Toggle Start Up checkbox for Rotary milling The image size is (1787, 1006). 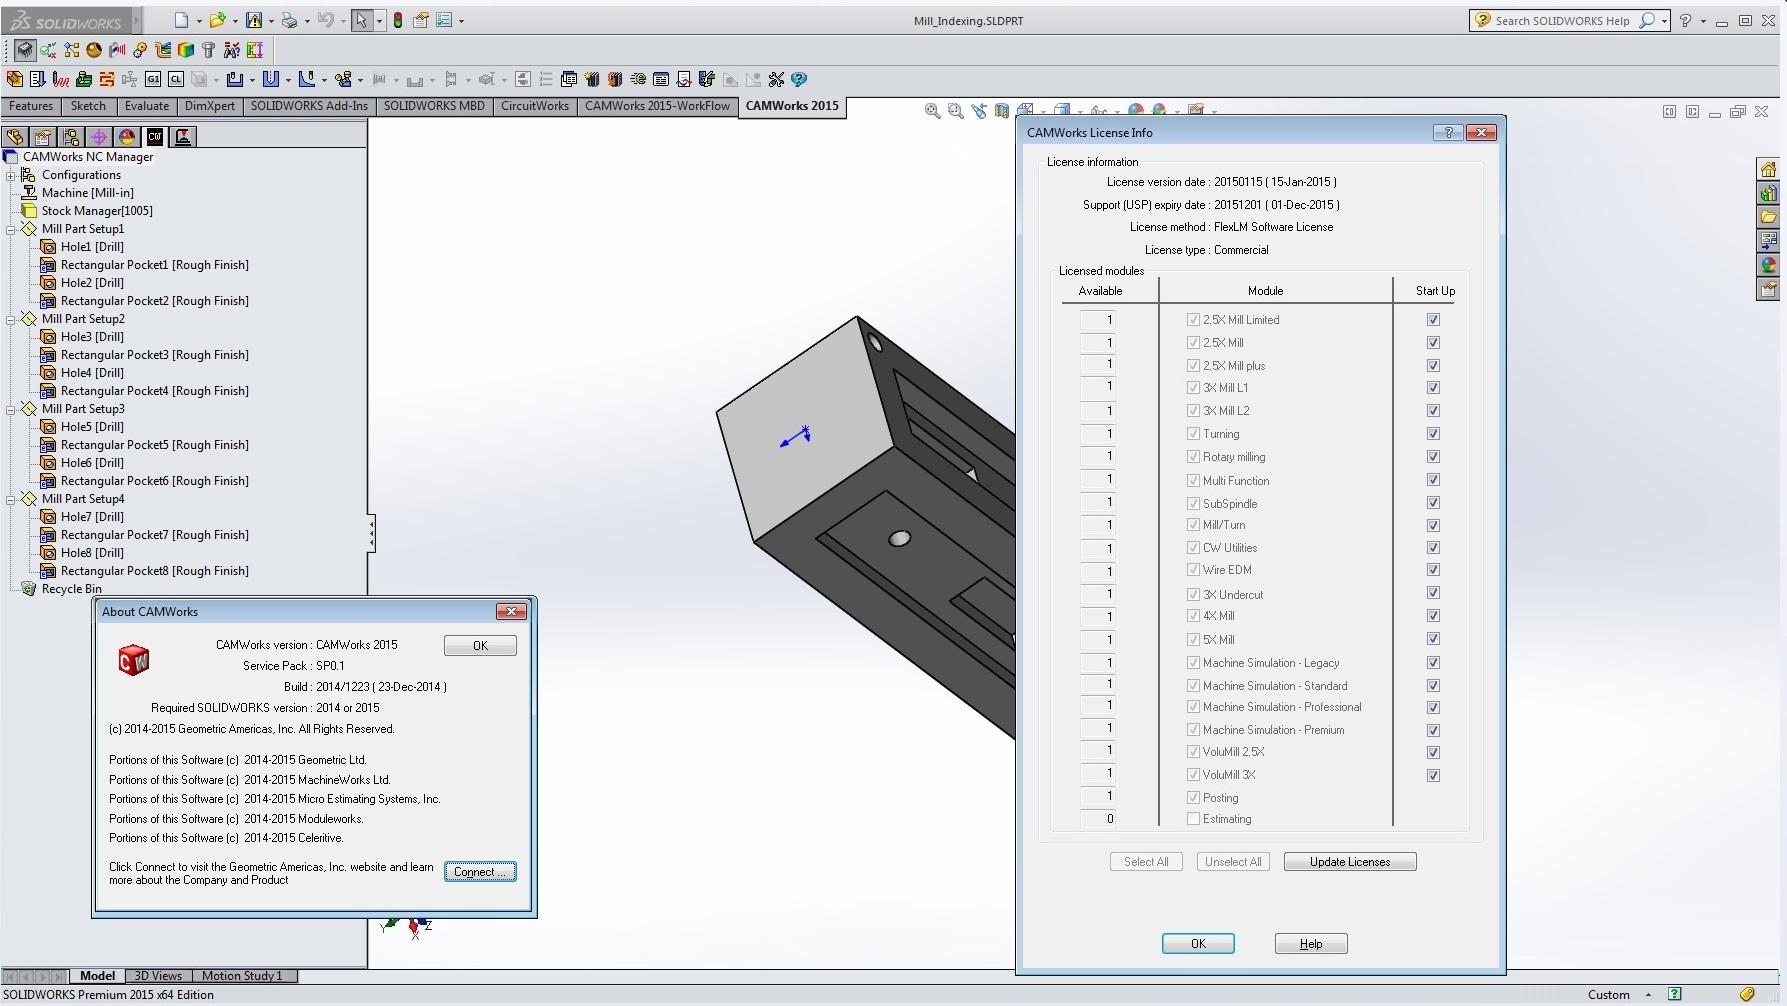pos(1433,457)
